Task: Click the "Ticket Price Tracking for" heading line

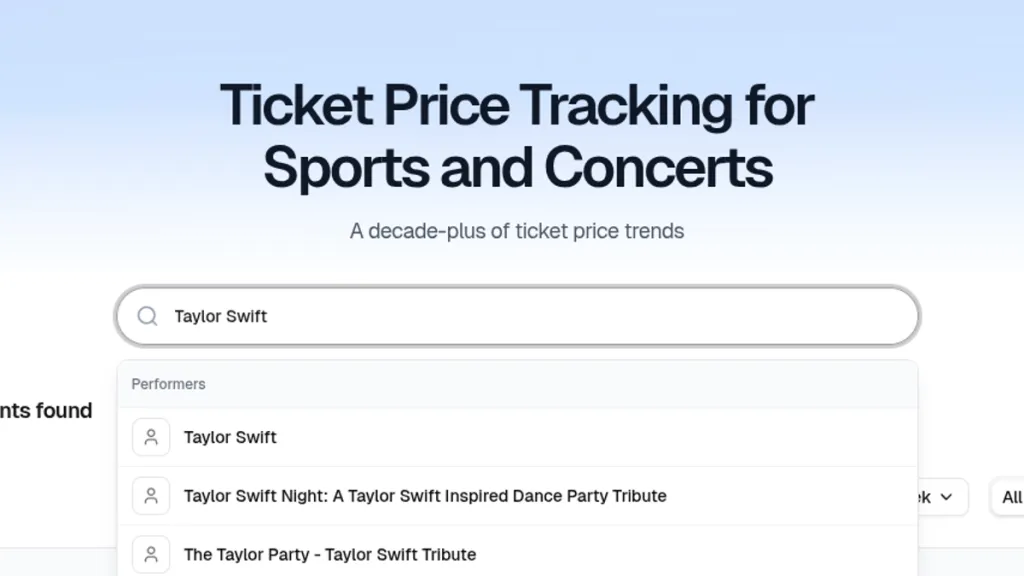Action: 517,106
